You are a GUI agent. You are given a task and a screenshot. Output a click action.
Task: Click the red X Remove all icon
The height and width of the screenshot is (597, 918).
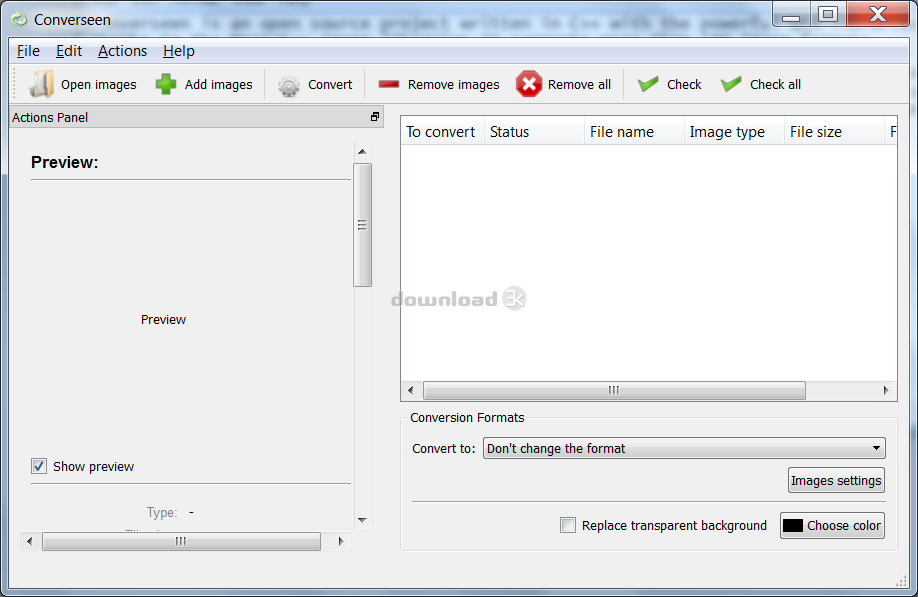coord(529,84)
